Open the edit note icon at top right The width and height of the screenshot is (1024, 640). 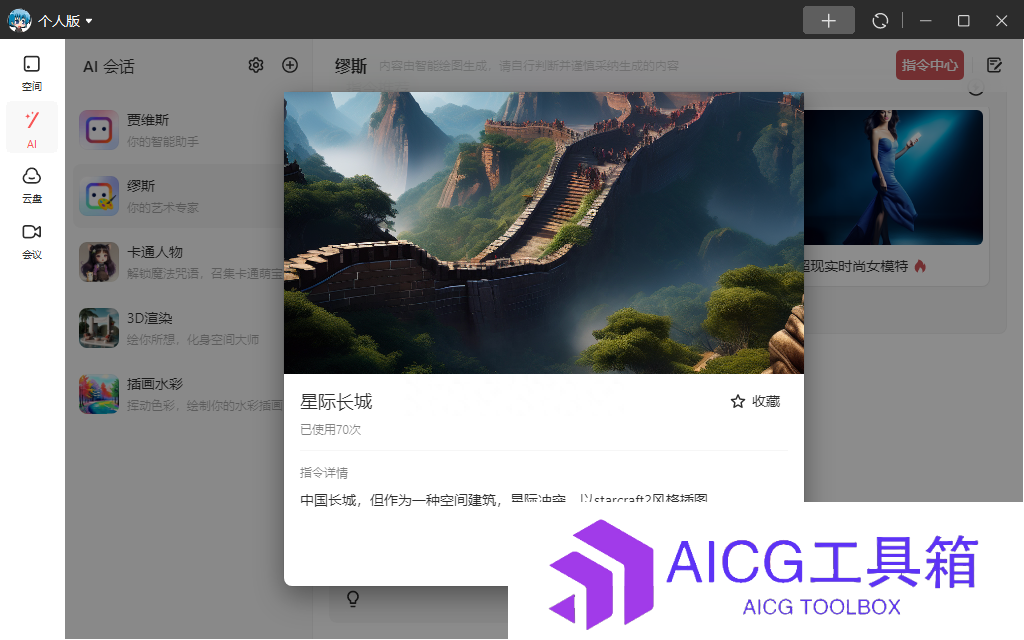pyautogui.click(x=994, y=65)
